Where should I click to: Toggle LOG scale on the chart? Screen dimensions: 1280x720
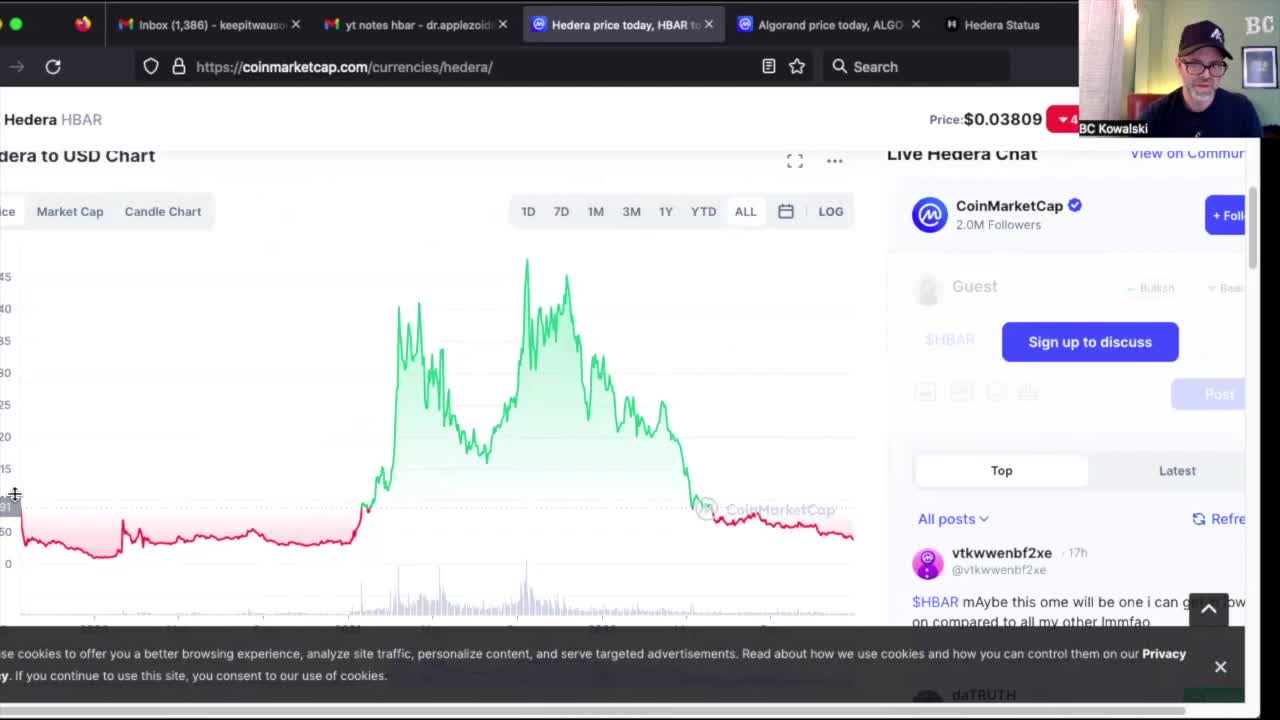tap(831, 211)
